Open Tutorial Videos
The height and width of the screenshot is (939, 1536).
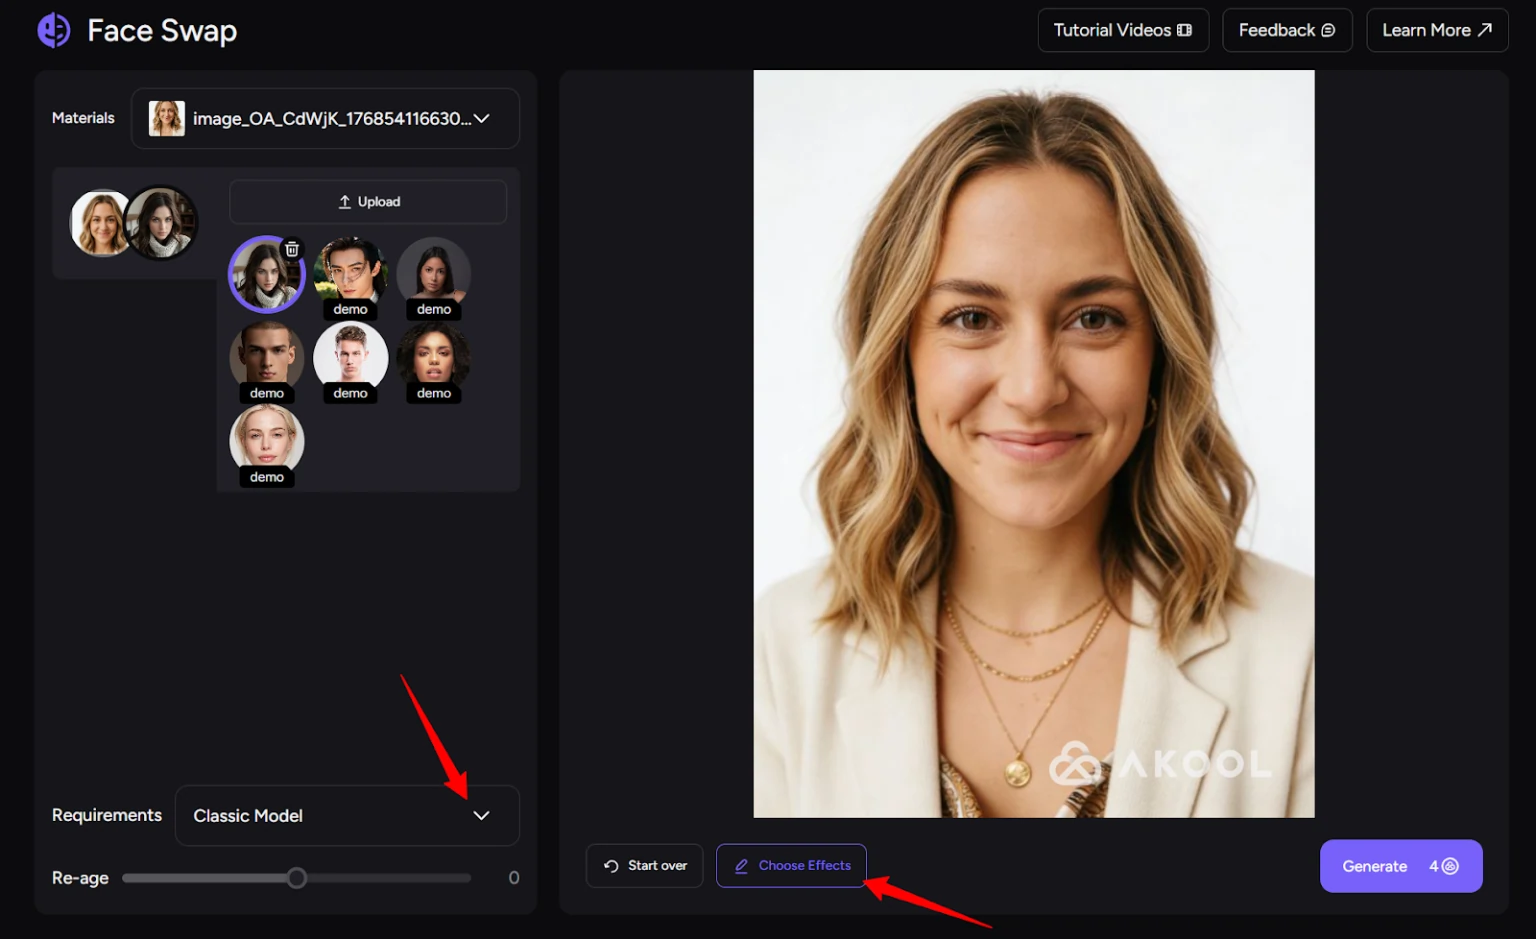click(x=1122, y=30)
